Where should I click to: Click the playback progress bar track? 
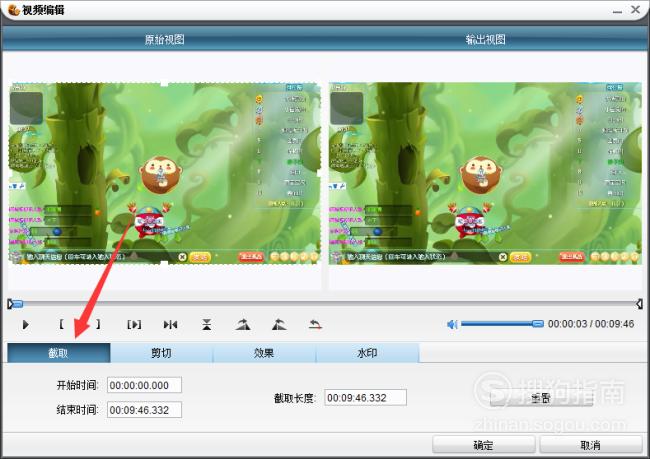tap(325, 304)
